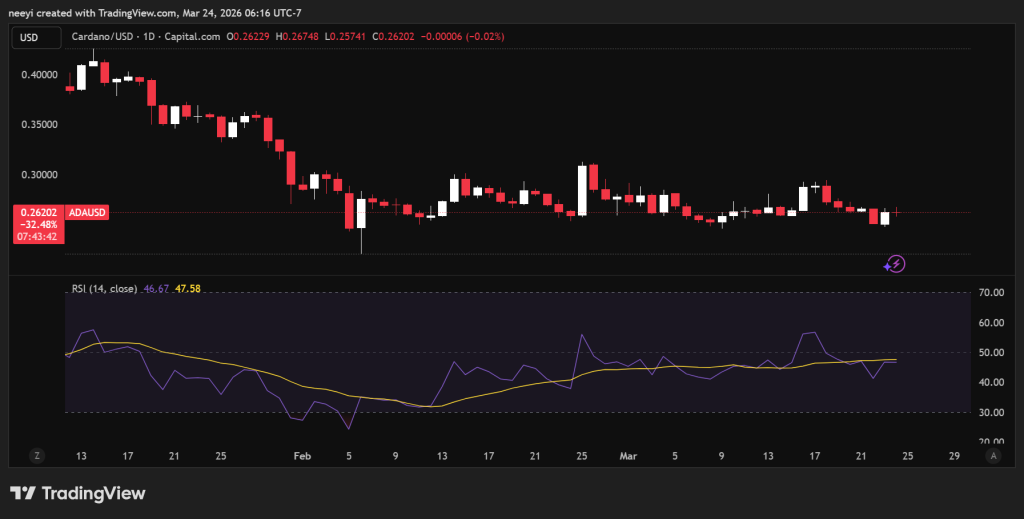Image resolution: width=1024 pixels, height=519 pixels.
Task: Click the TradingView logo at bottom left
Action: tap(78, 494)
